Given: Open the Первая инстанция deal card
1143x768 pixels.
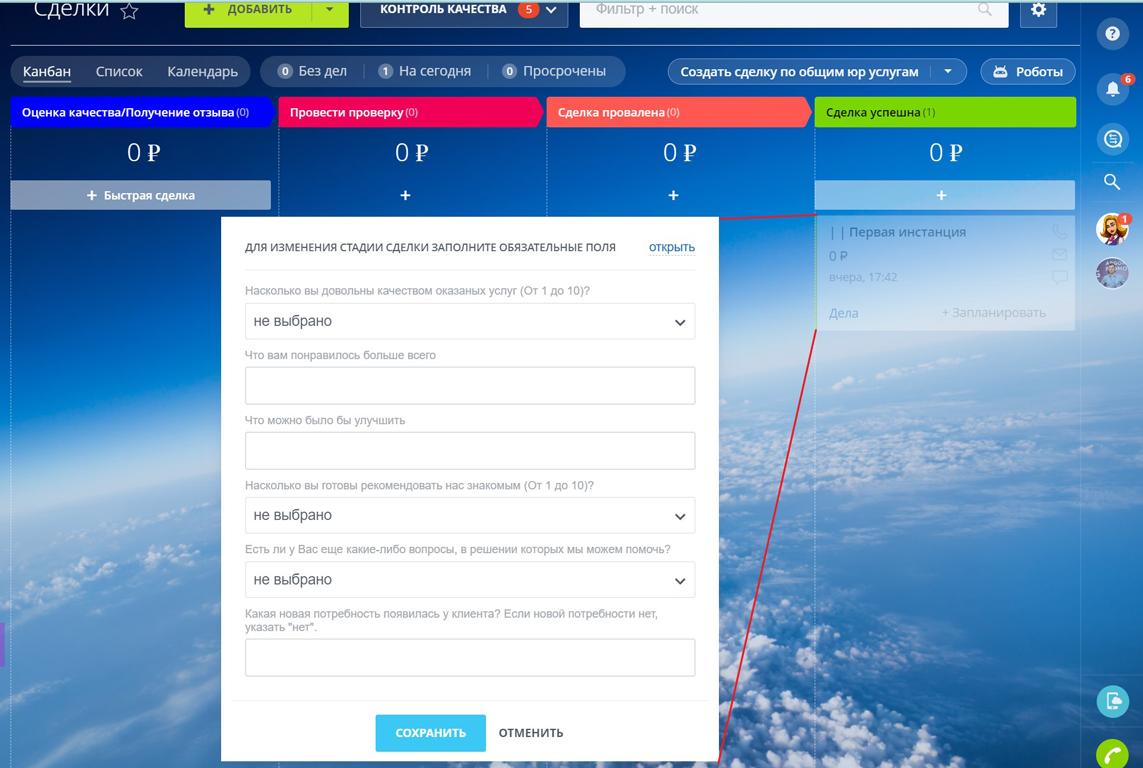Looking at the screenshot, I should click(907, 232).
